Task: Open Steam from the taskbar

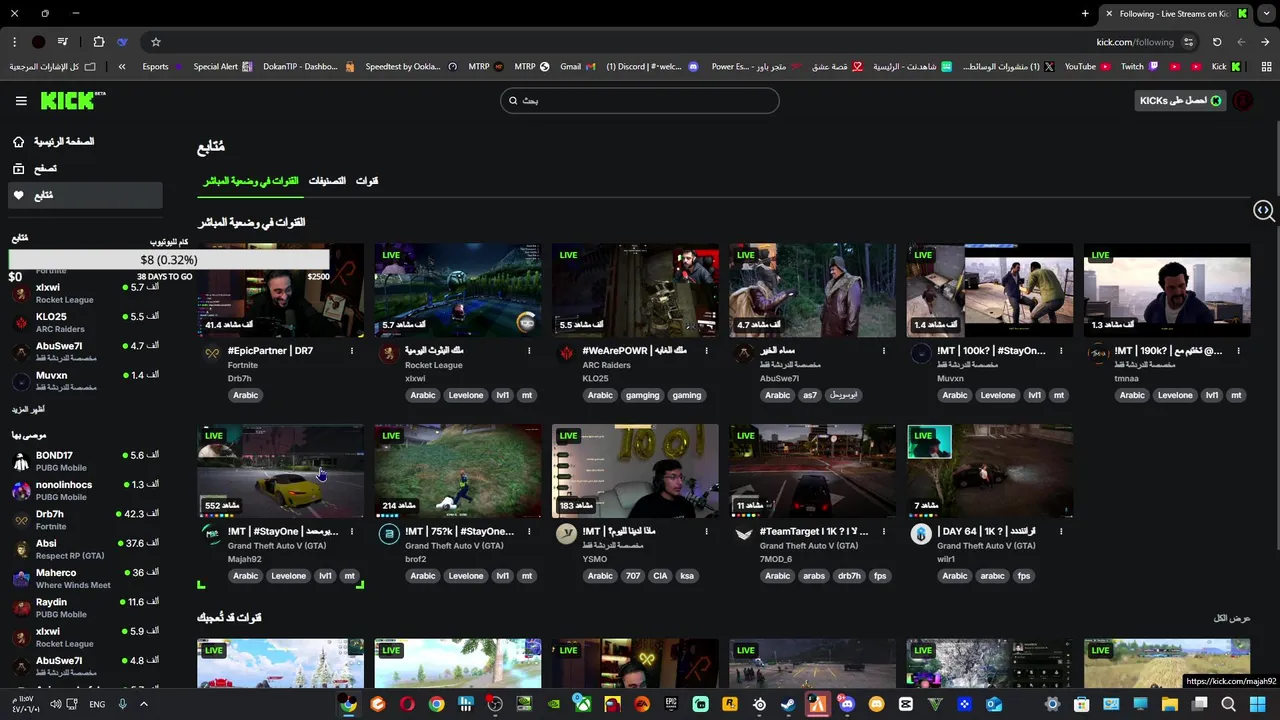Action: [x=788, y=704]
